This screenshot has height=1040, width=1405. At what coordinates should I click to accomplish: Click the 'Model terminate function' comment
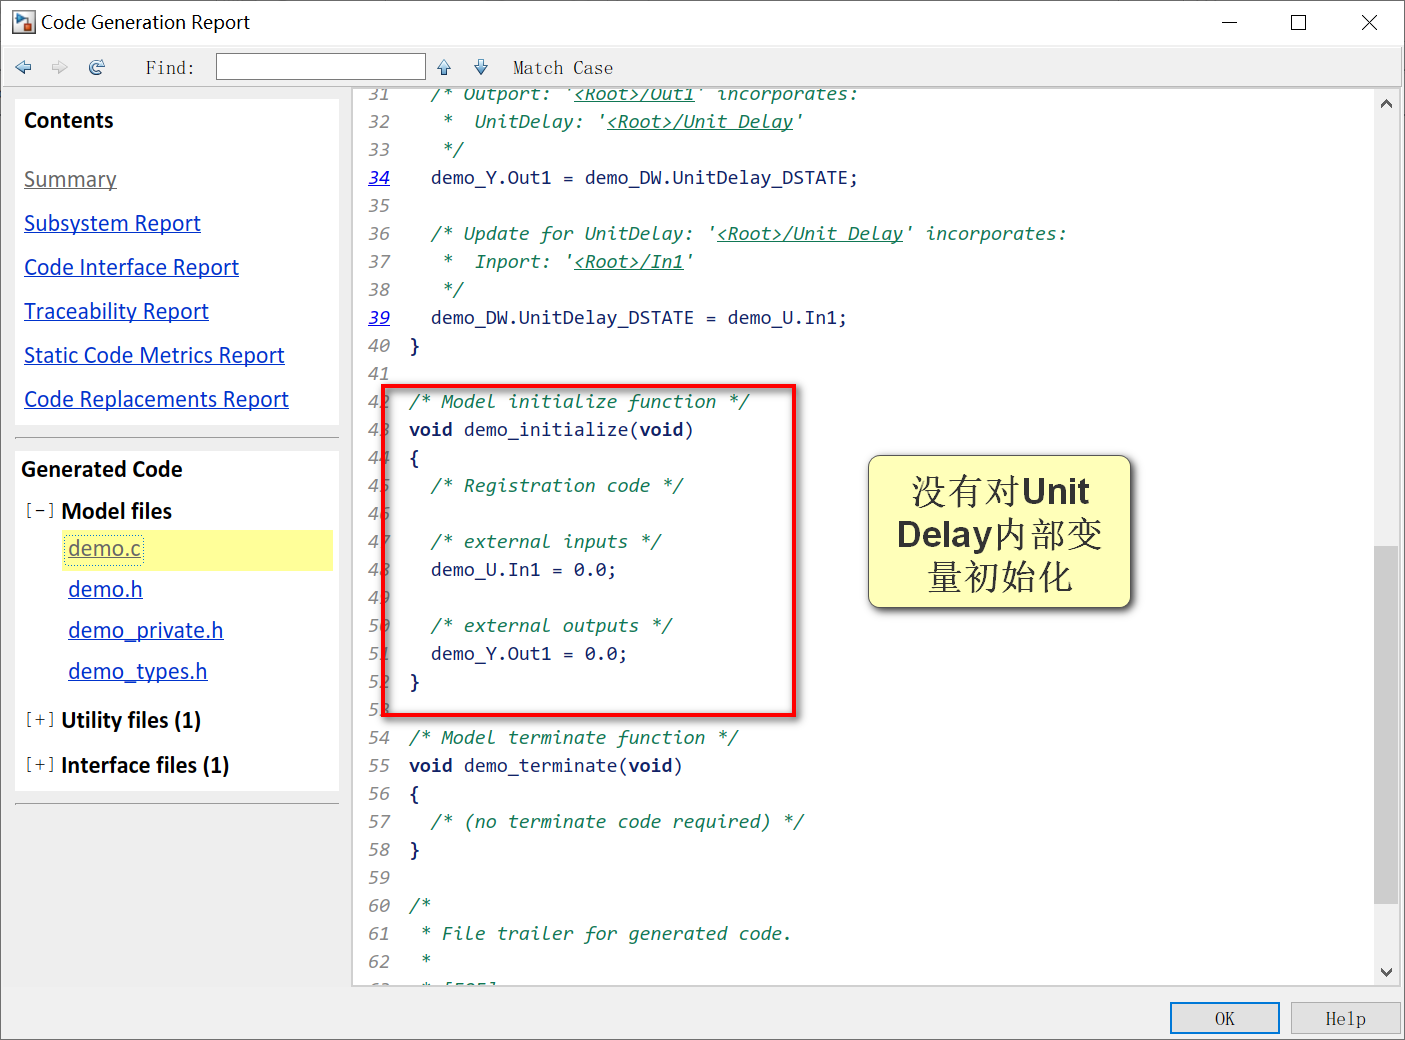coord(574,738)
